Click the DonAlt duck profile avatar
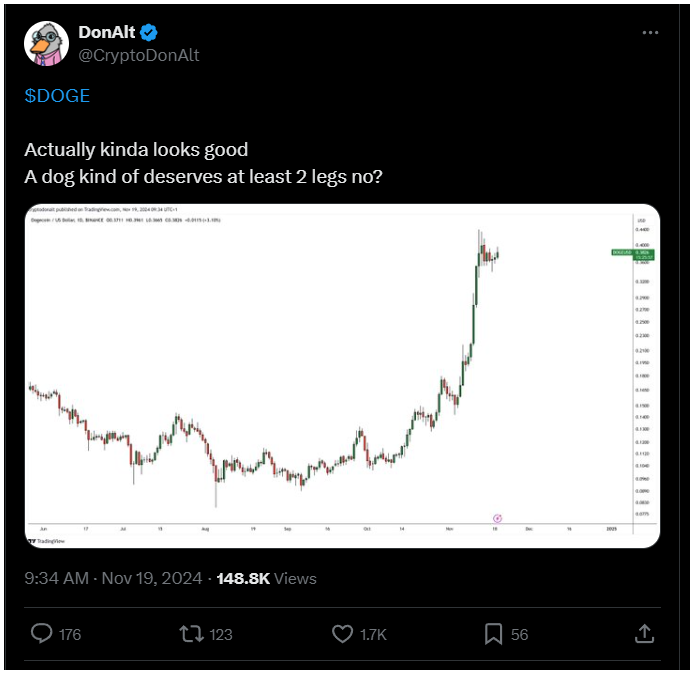This screenshot has width=694, height=674. 46,43
